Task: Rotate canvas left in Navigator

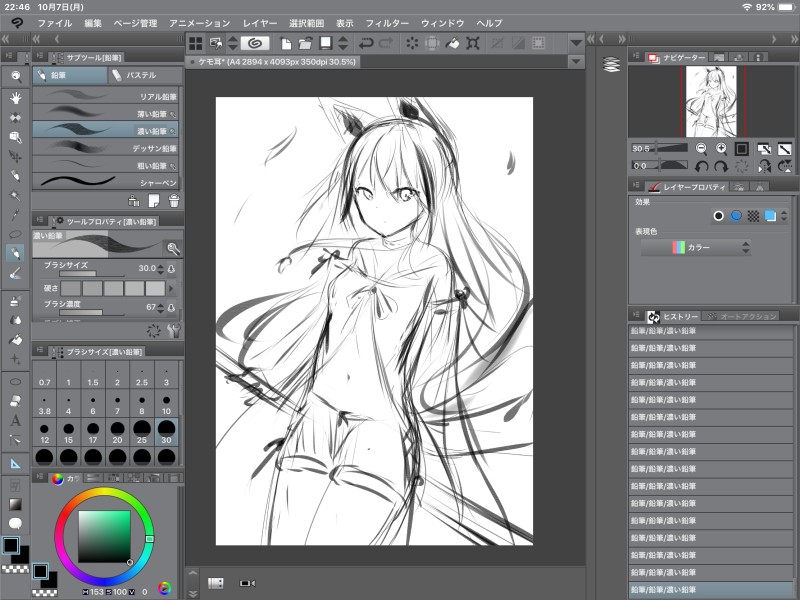Action: [x=702, y=166]
